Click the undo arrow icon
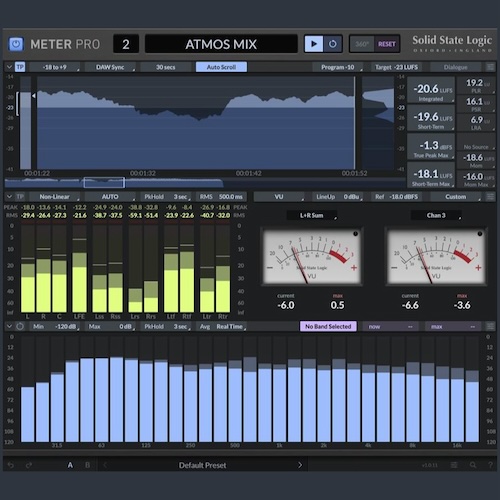Screen dimensions: 500x500 (x=11, y=465)
